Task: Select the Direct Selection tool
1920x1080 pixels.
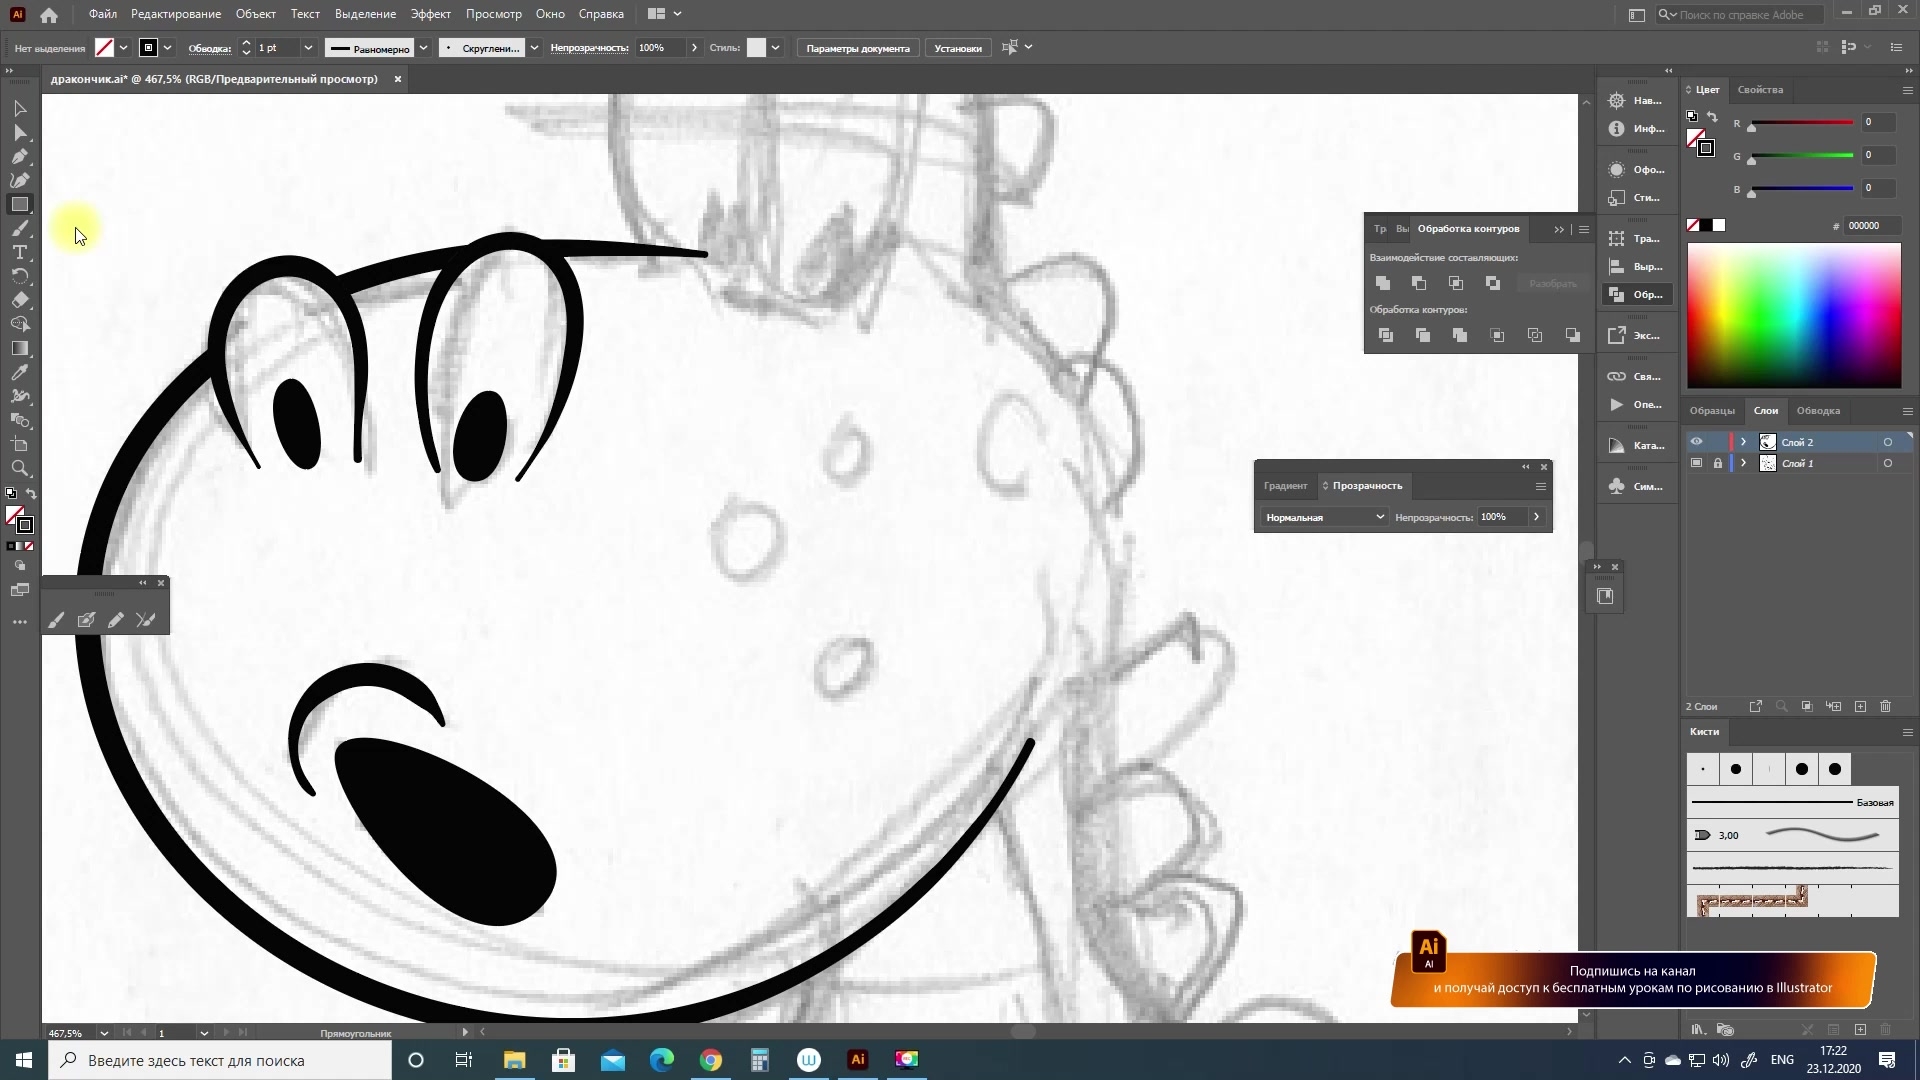Action: [20, 132]
